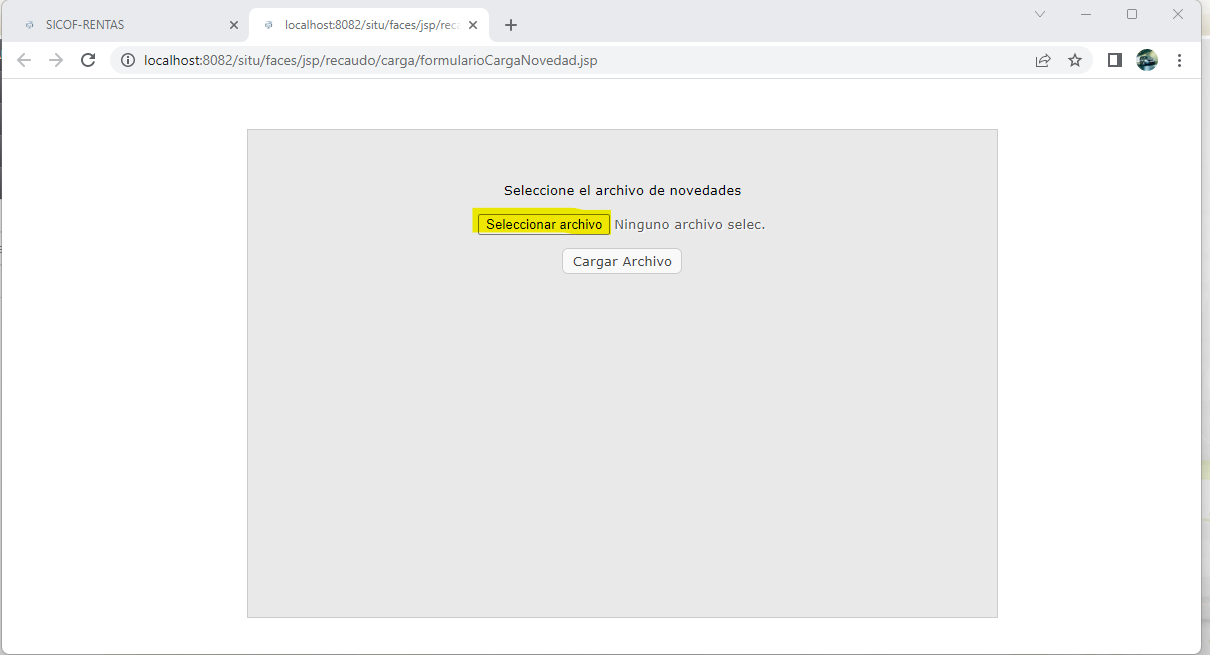Viewport: 1210px width, 655px height.
Task: Close the localhost:8082 tab
Action: pos(473,25)
